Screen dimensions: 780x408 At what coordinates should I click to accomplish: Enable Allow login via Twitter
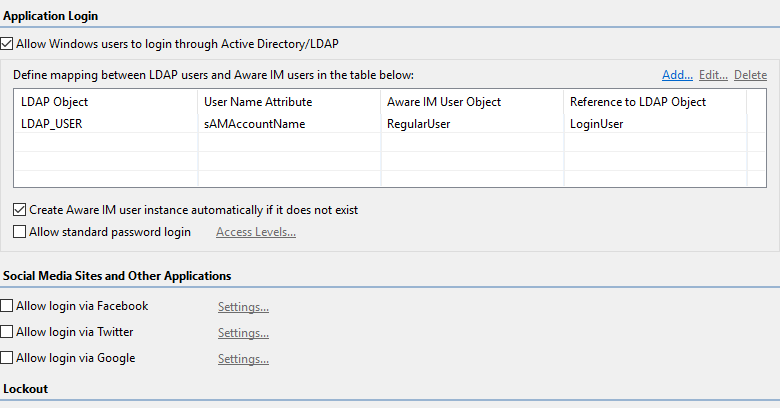pyautogui.click(x=6, y=332)
